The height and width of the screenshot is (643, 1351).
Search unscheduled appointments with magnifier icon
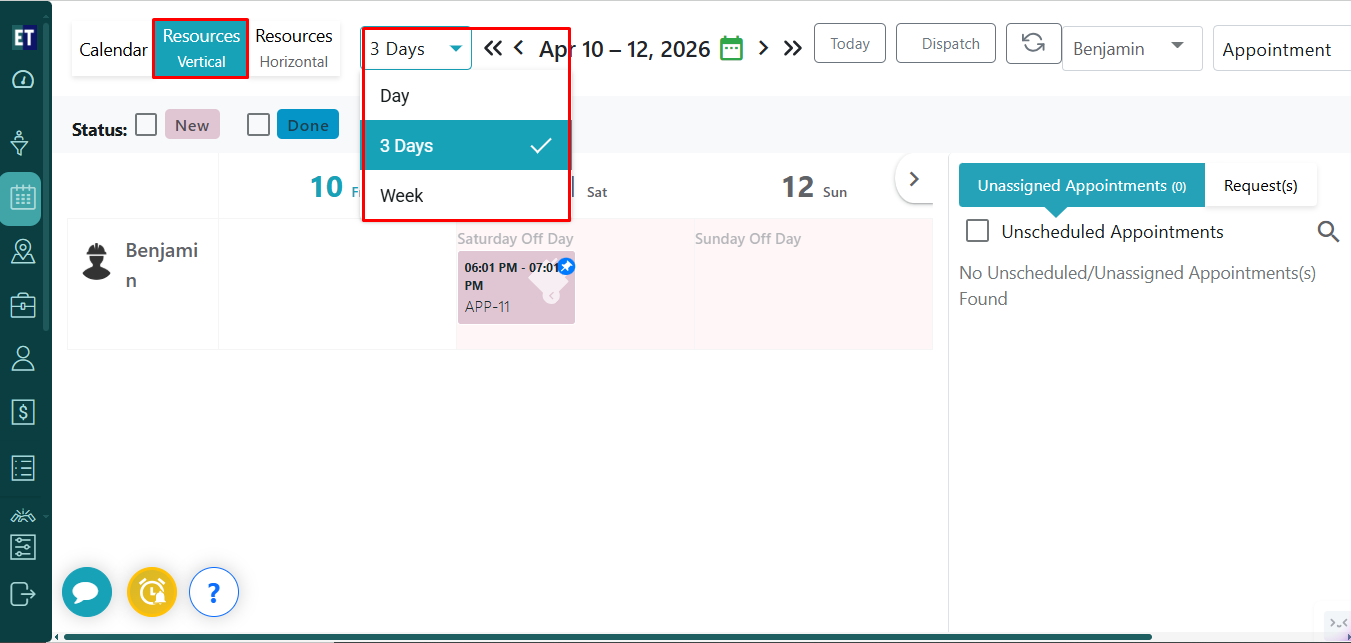(1328, 232)
